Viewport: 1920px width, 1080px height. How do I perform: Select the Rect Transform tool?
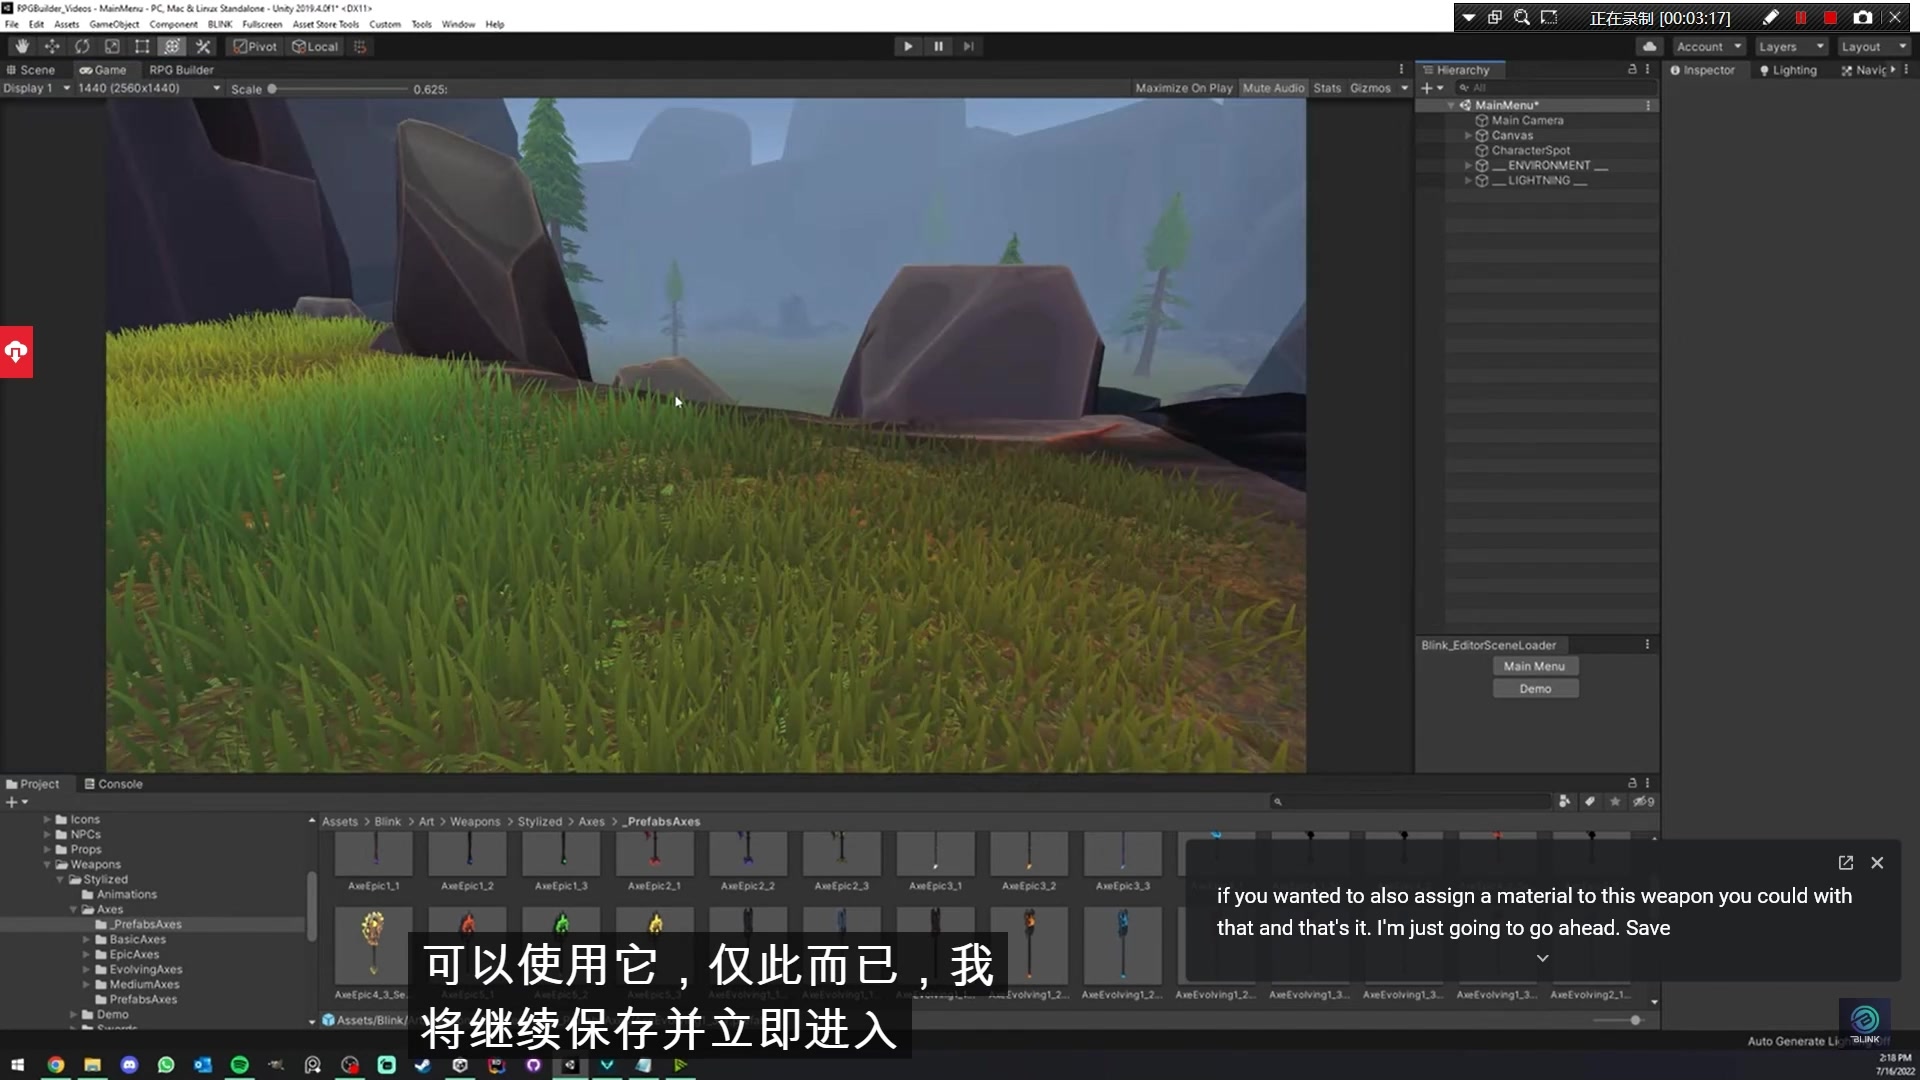click(141, 46)
